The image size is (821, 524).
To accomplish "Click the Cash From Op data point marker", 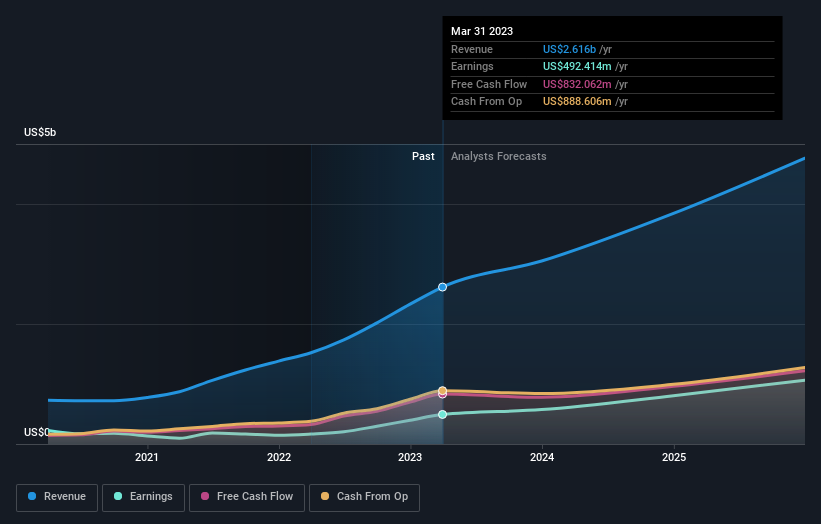I will [442, 391].
